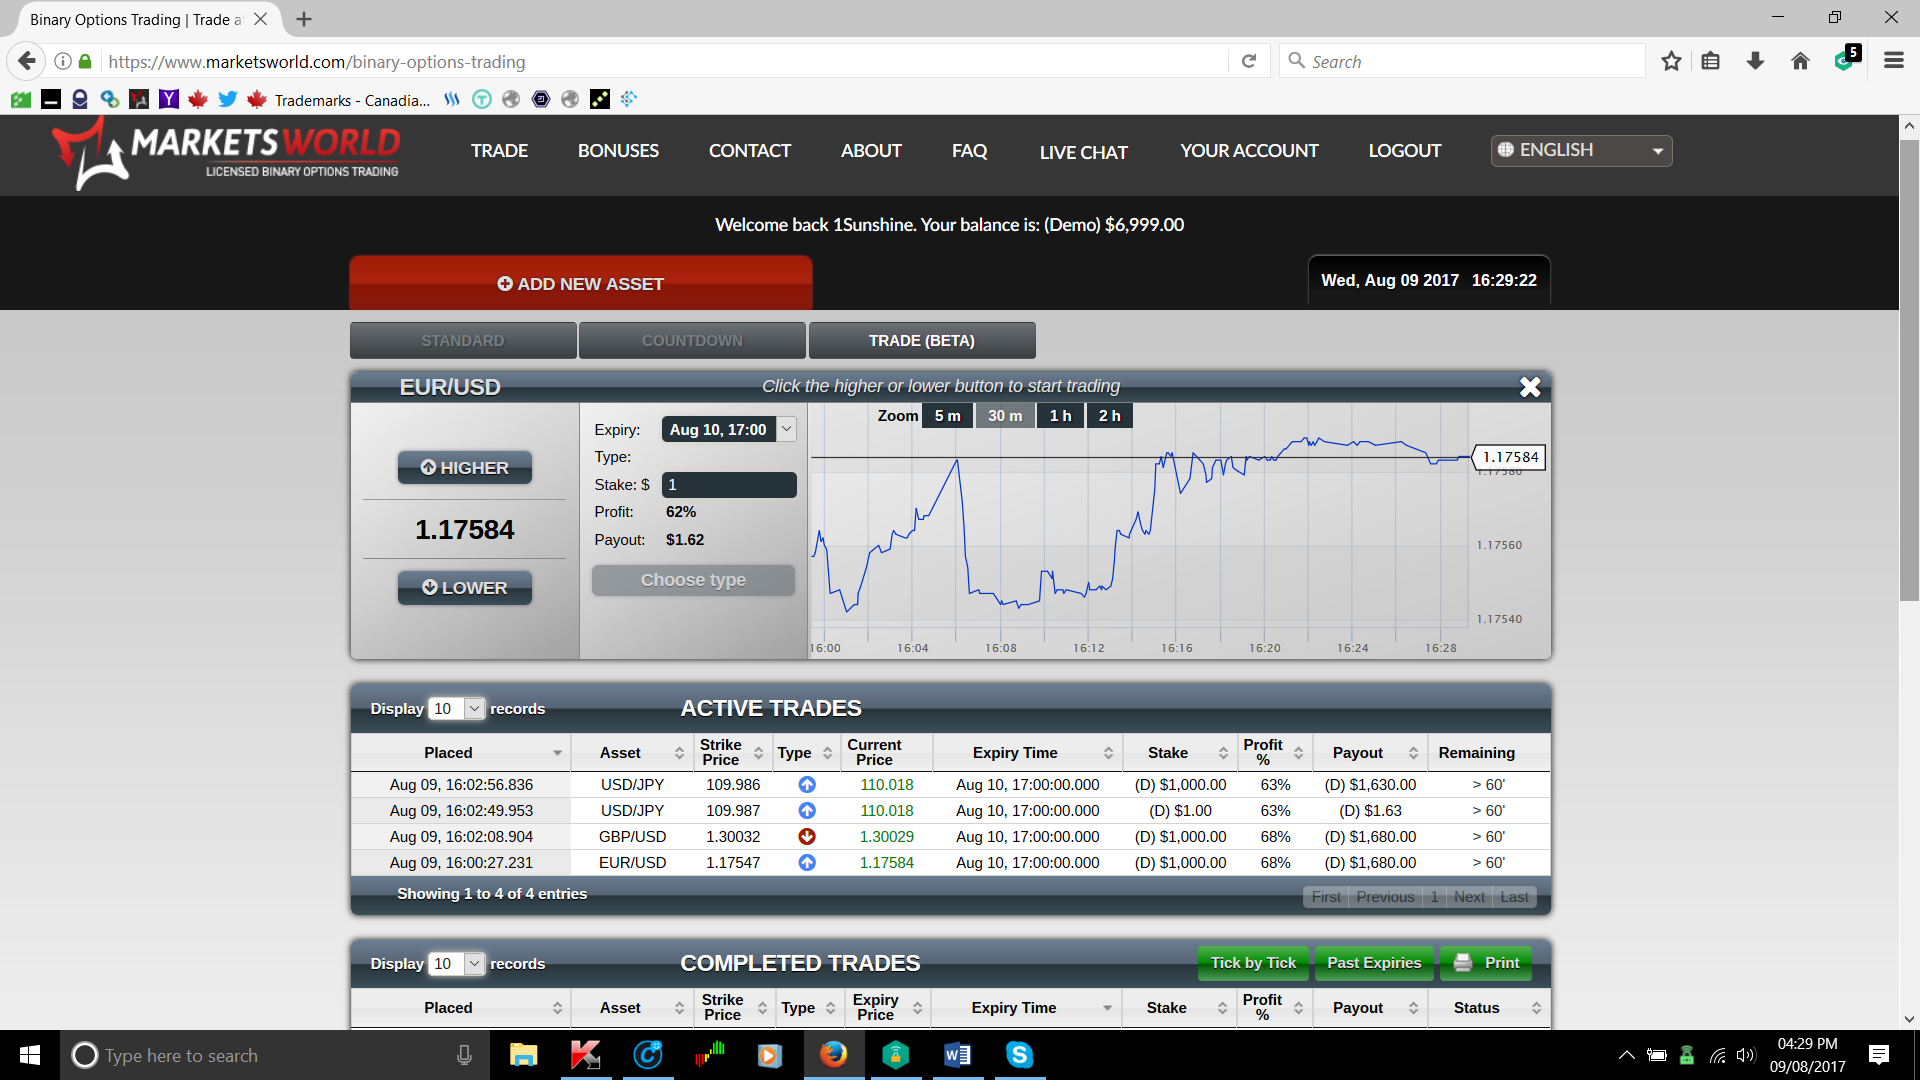1920x1080 pixels.
Task: Sort Active Trades by Placed column
Action: pos(461,753)
